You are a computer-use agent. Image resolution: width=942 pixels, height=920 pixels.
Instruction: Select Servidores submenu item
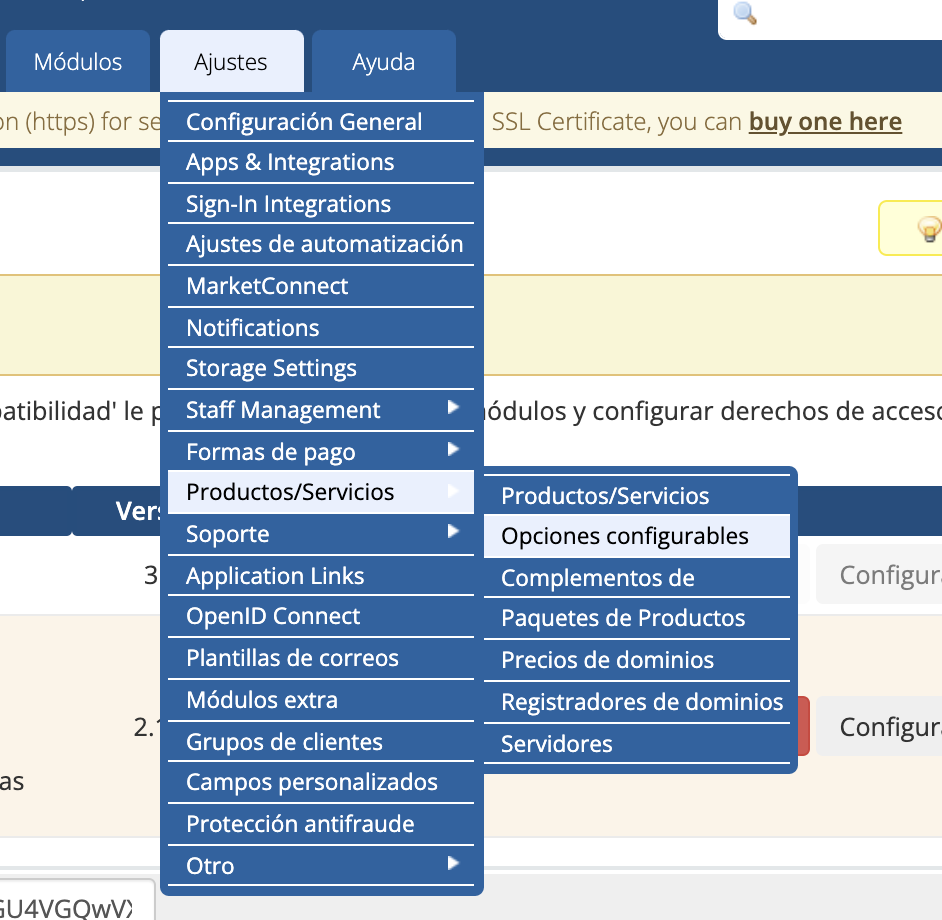(x=637, y=743)
